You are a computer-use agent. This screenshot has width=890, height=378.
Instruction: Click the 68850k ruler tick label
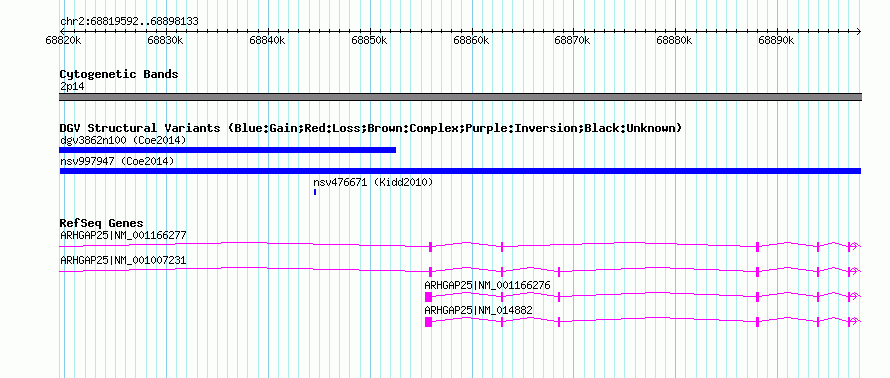click(369, 41)
